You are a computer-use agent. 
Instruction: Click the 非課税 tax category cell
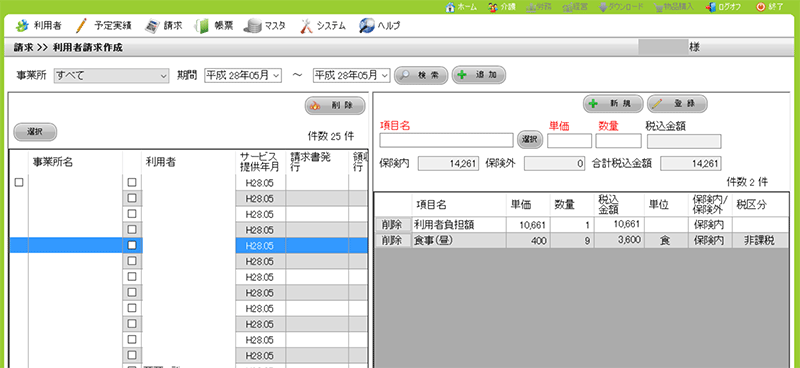[x=760, y=241]
